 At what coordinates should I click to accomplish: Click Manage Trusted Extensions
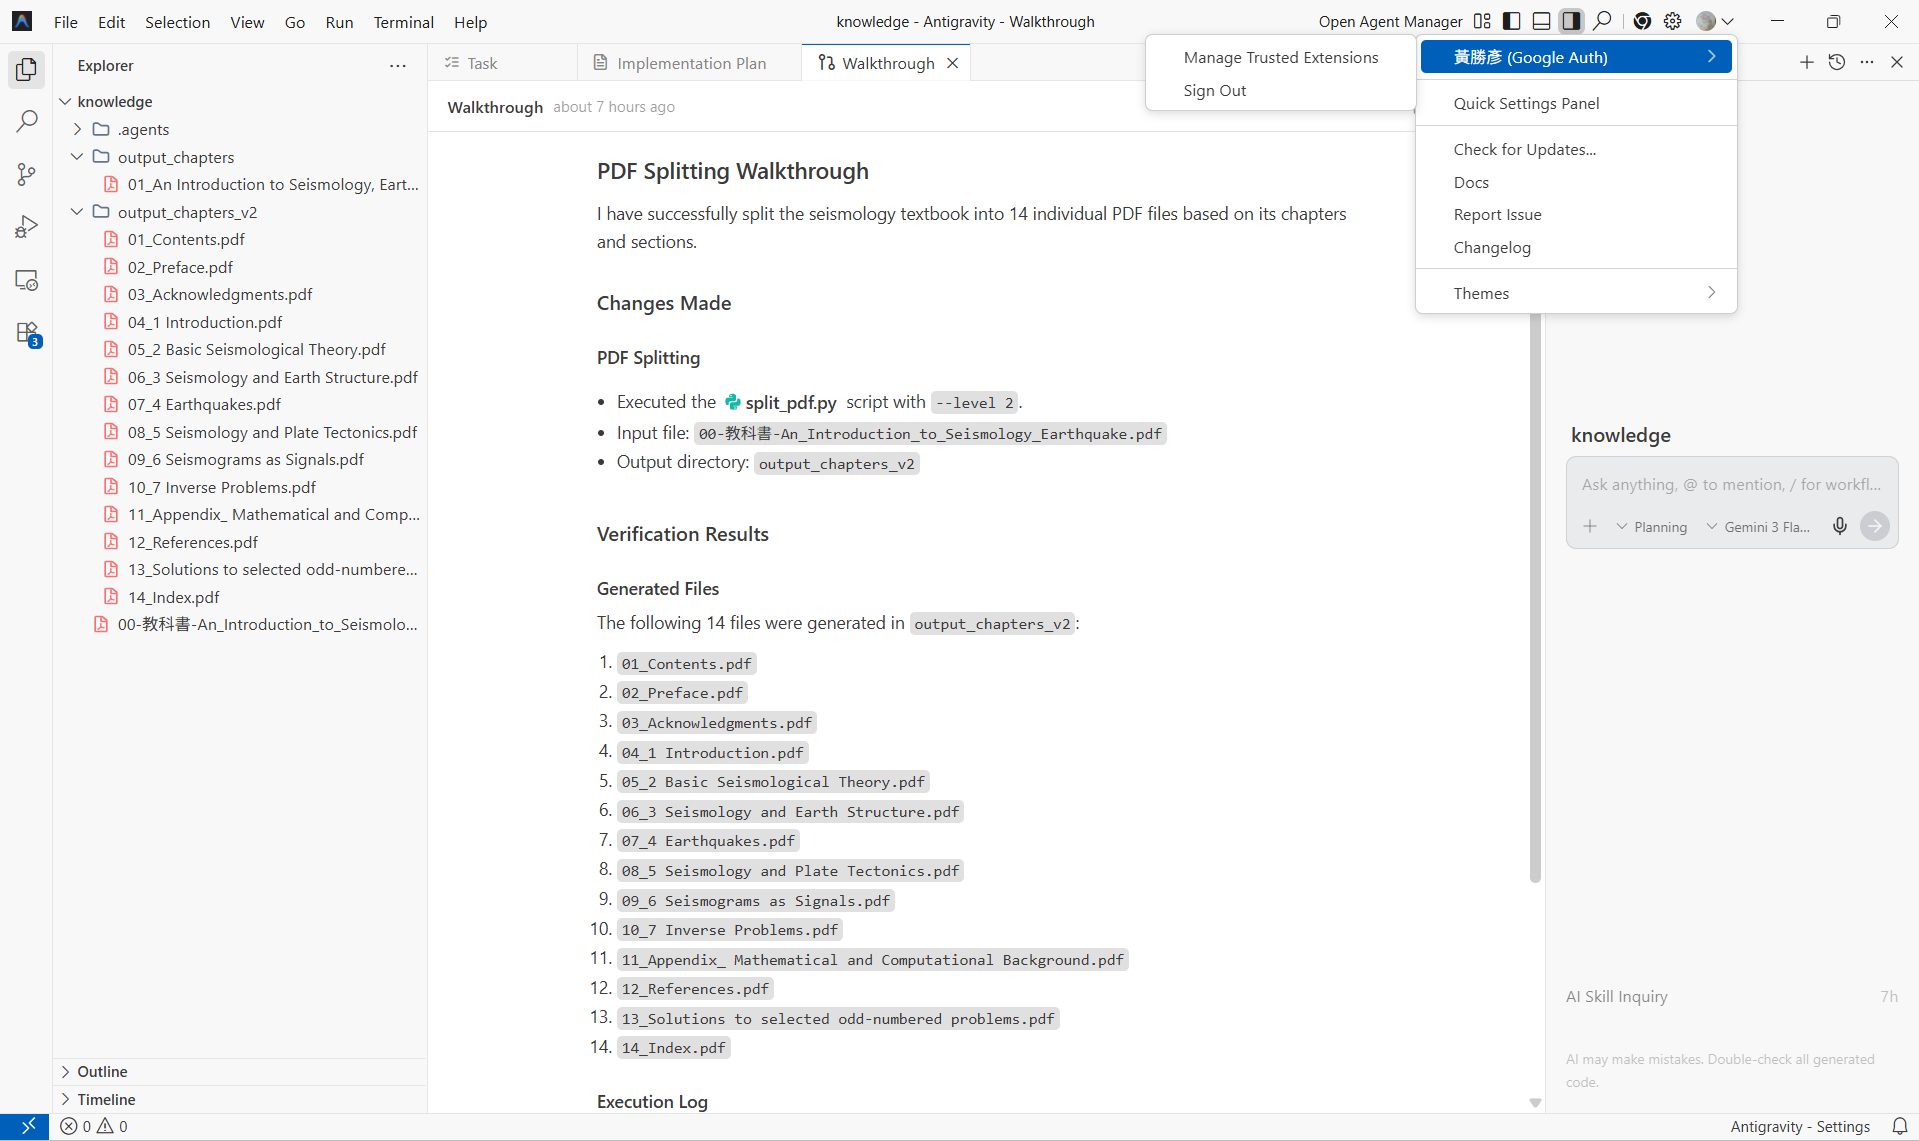[x=1280, y=57]
